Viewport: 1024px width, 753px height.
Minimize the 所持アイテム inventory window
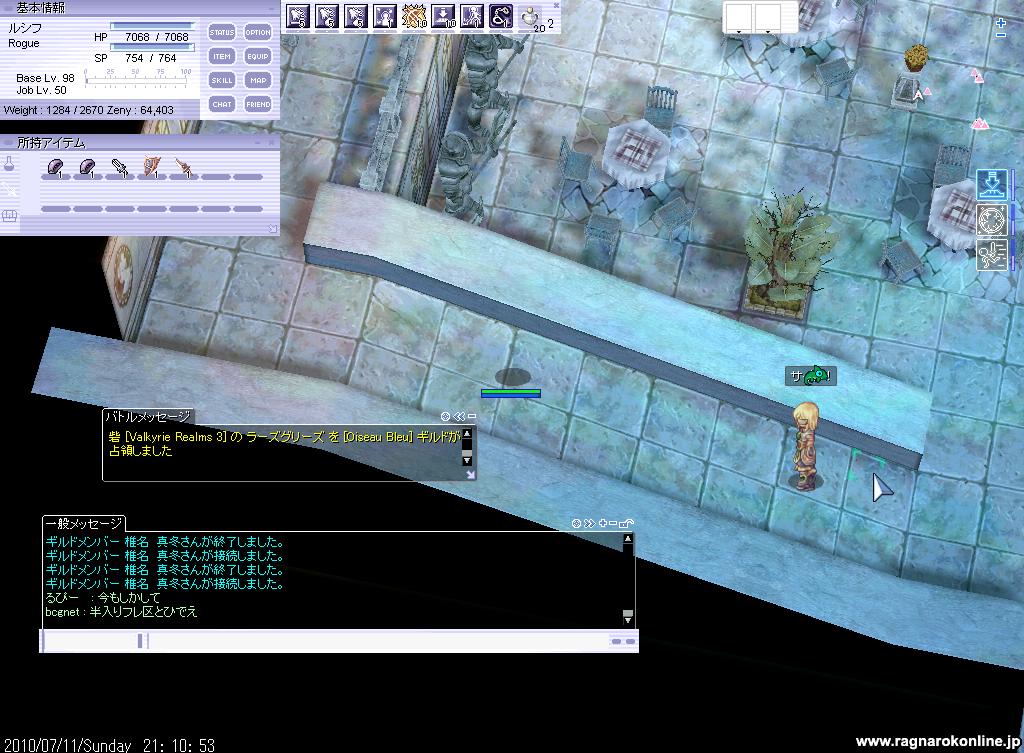click(x=257, y=142)
